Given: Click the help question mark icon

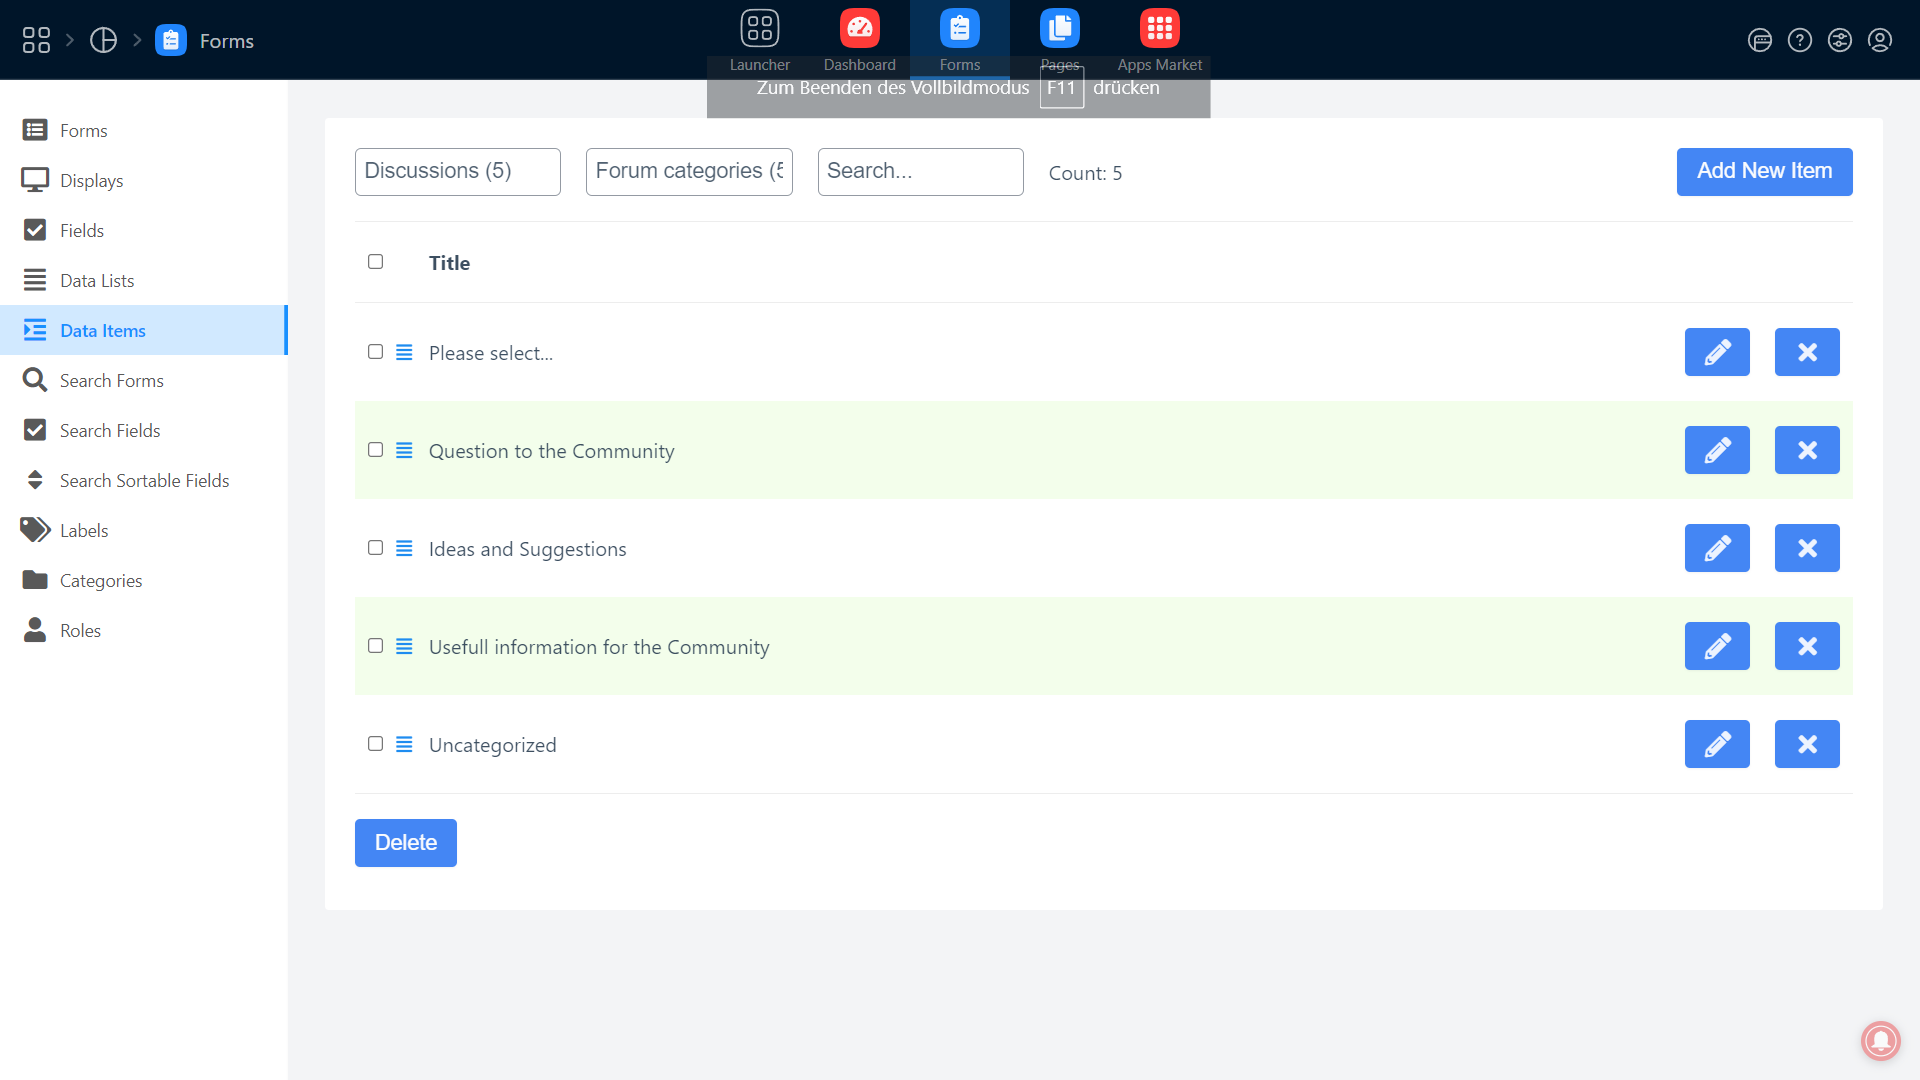Looking at the screenshot, I should pyautogui.click(x=1799, y=40).
